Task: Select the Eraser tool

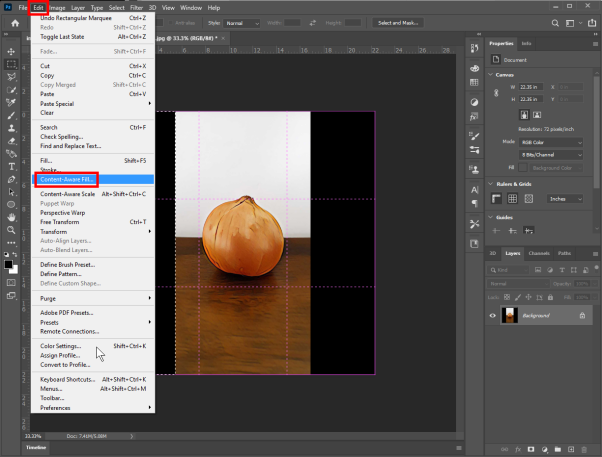Action: pyautogui.click(x=11, y=141)
